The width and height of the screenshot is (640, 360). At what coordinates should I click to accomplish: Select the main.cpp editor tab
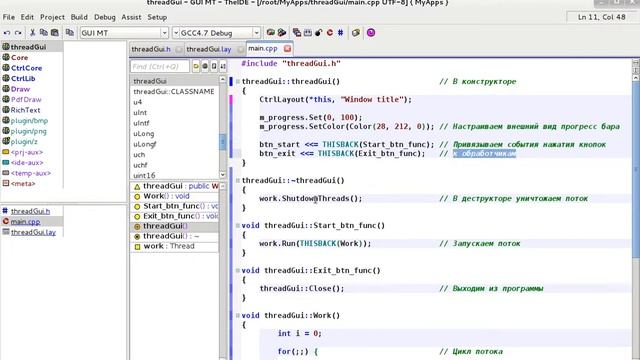263,49
